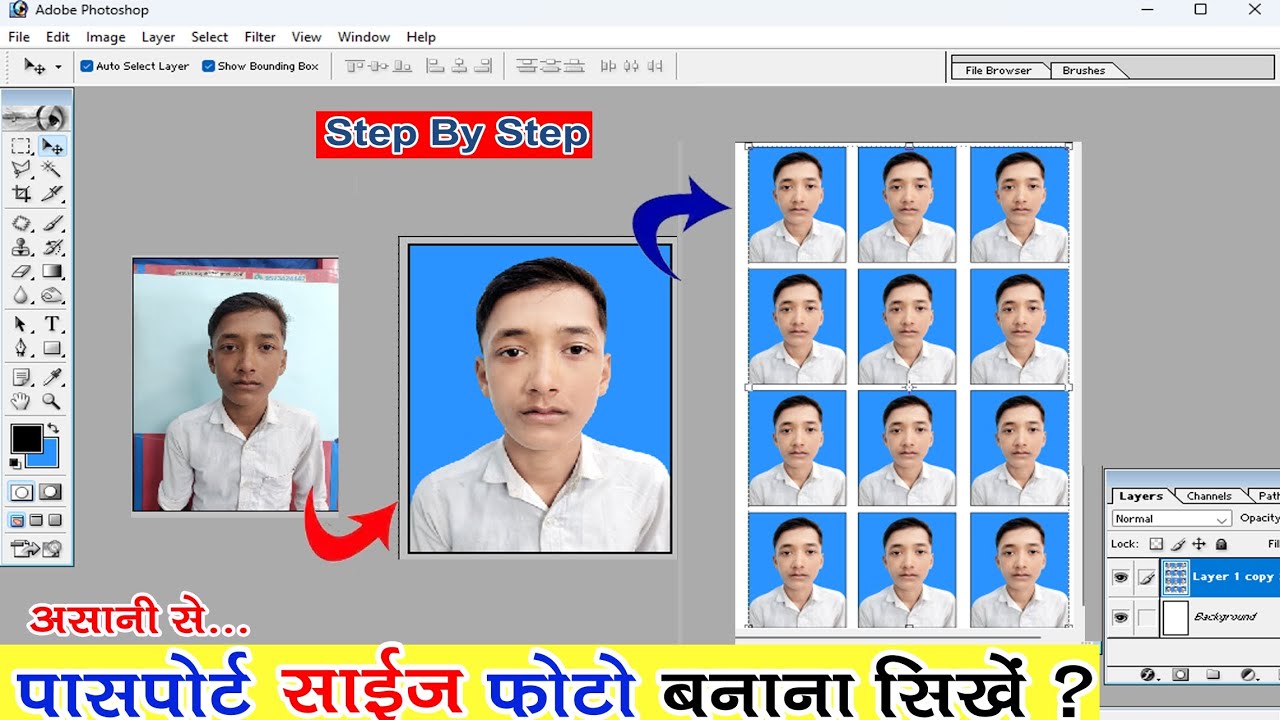Uncheck the Auto Select Layer checkbox
This screenshot has height=720, width=1280.
87,66
